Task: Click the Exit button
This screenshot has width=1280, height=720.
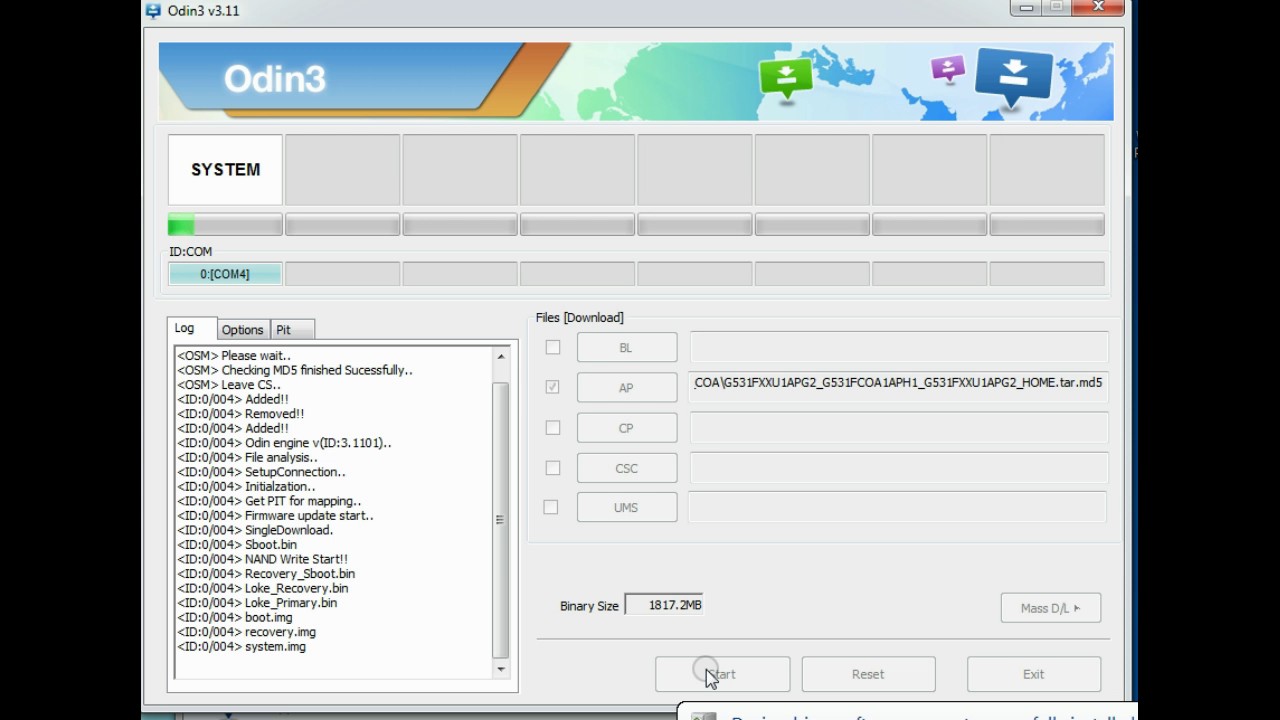Action: point(1034,674)
